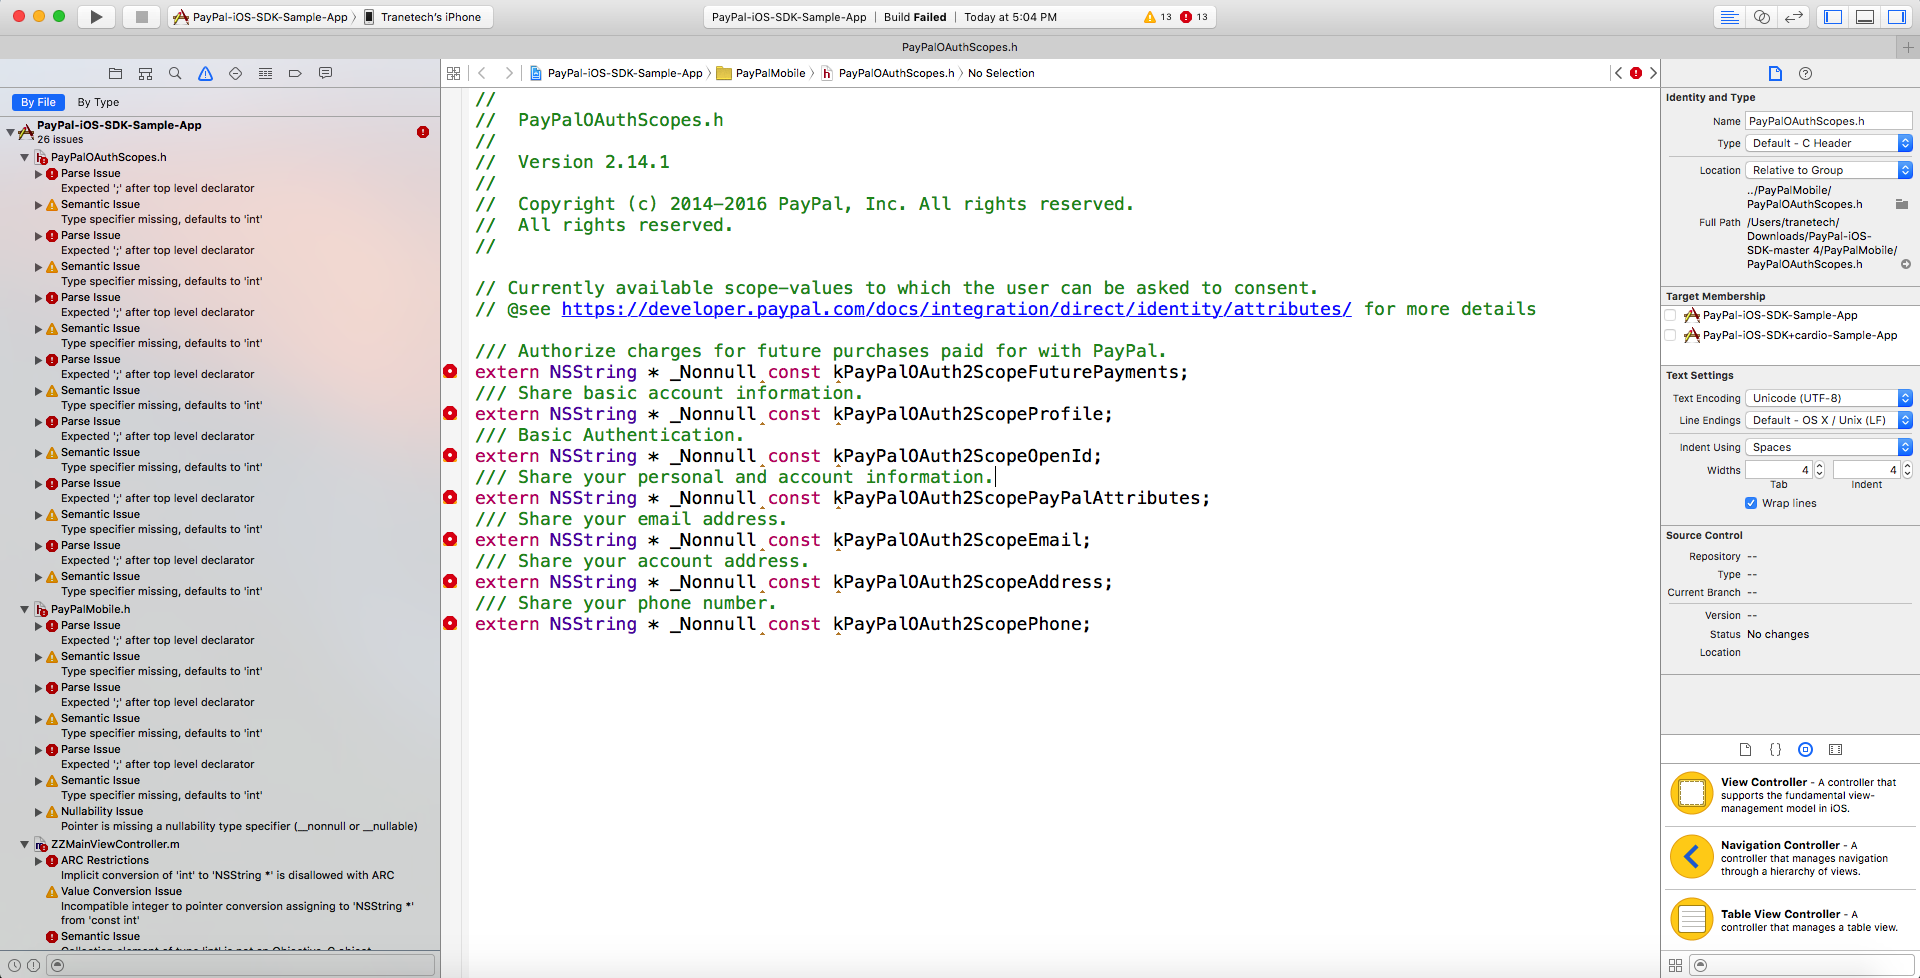Open the developer.paypal.com docs link
Image resolution: width=1920 pixels, height=978 pixels.
click(x=956, y=309)
